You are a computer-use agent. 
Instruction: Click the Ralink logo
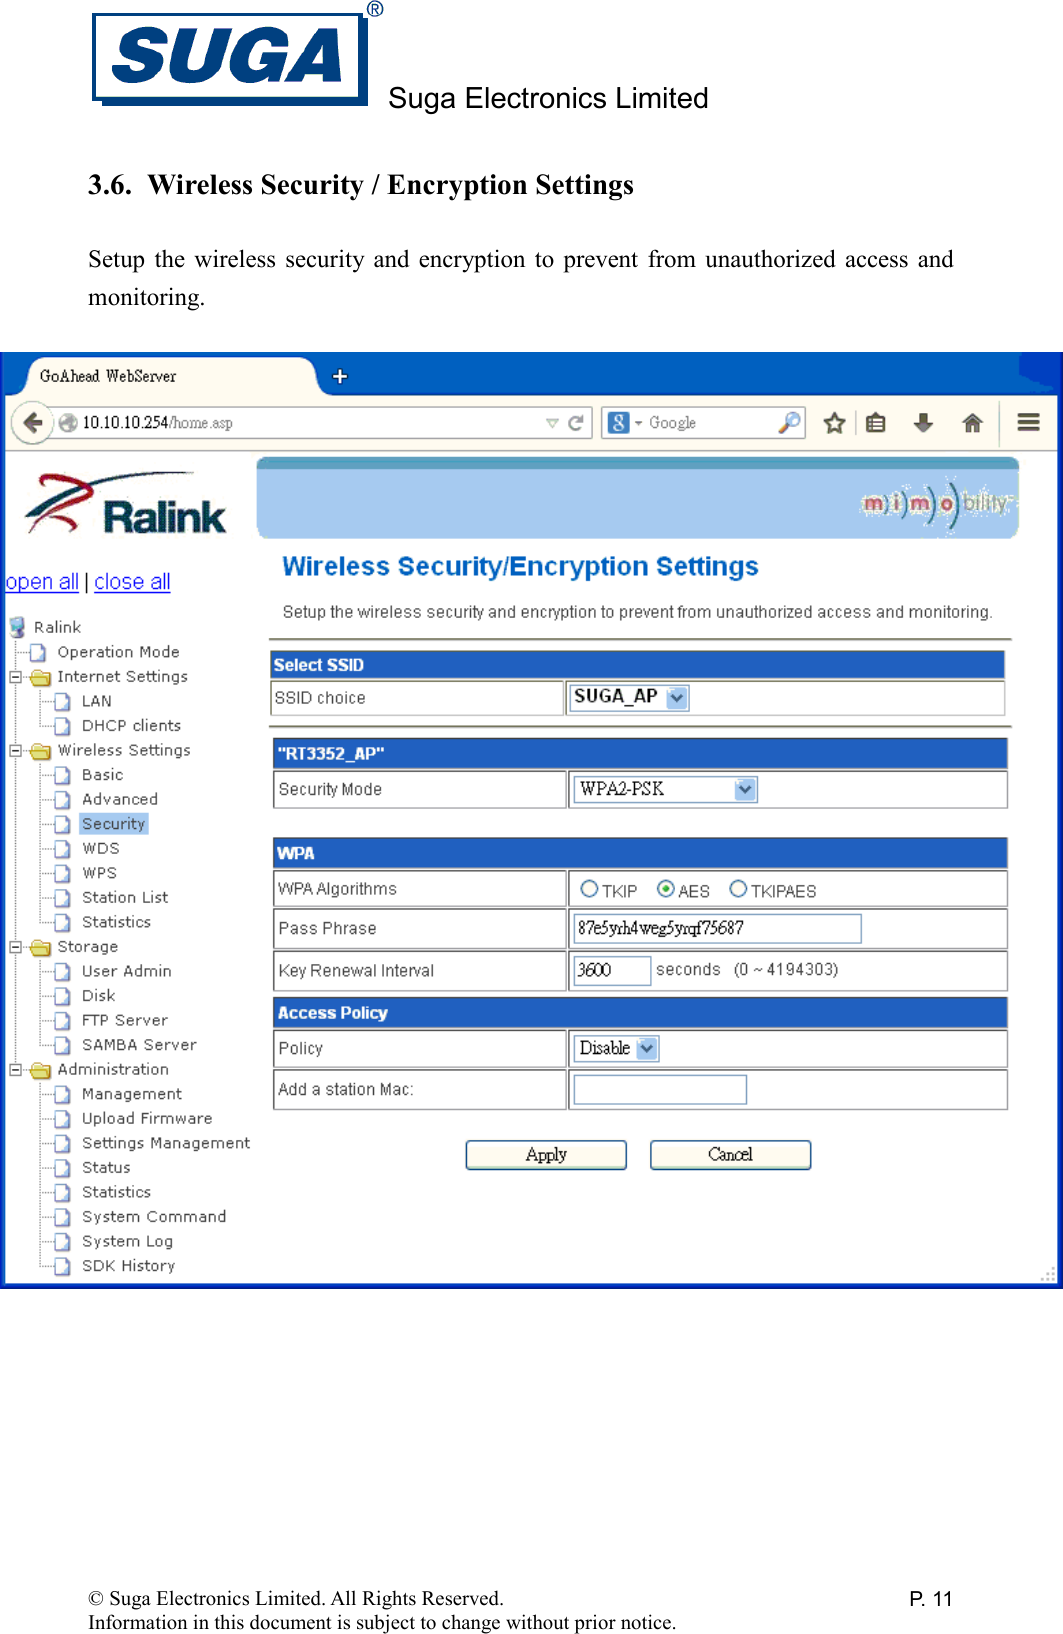pos(126,503)
